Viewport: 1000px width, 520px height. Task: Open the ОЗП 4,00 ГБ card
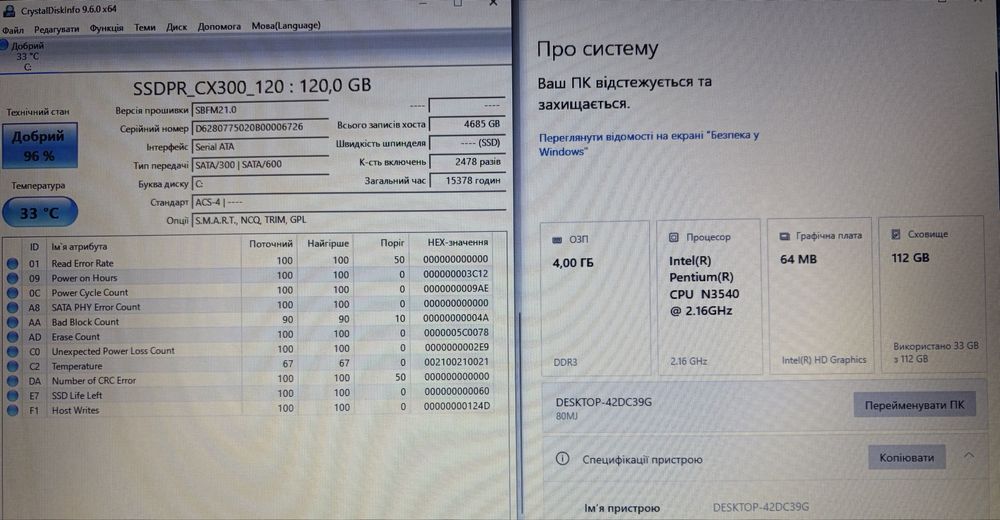(595, 298)
